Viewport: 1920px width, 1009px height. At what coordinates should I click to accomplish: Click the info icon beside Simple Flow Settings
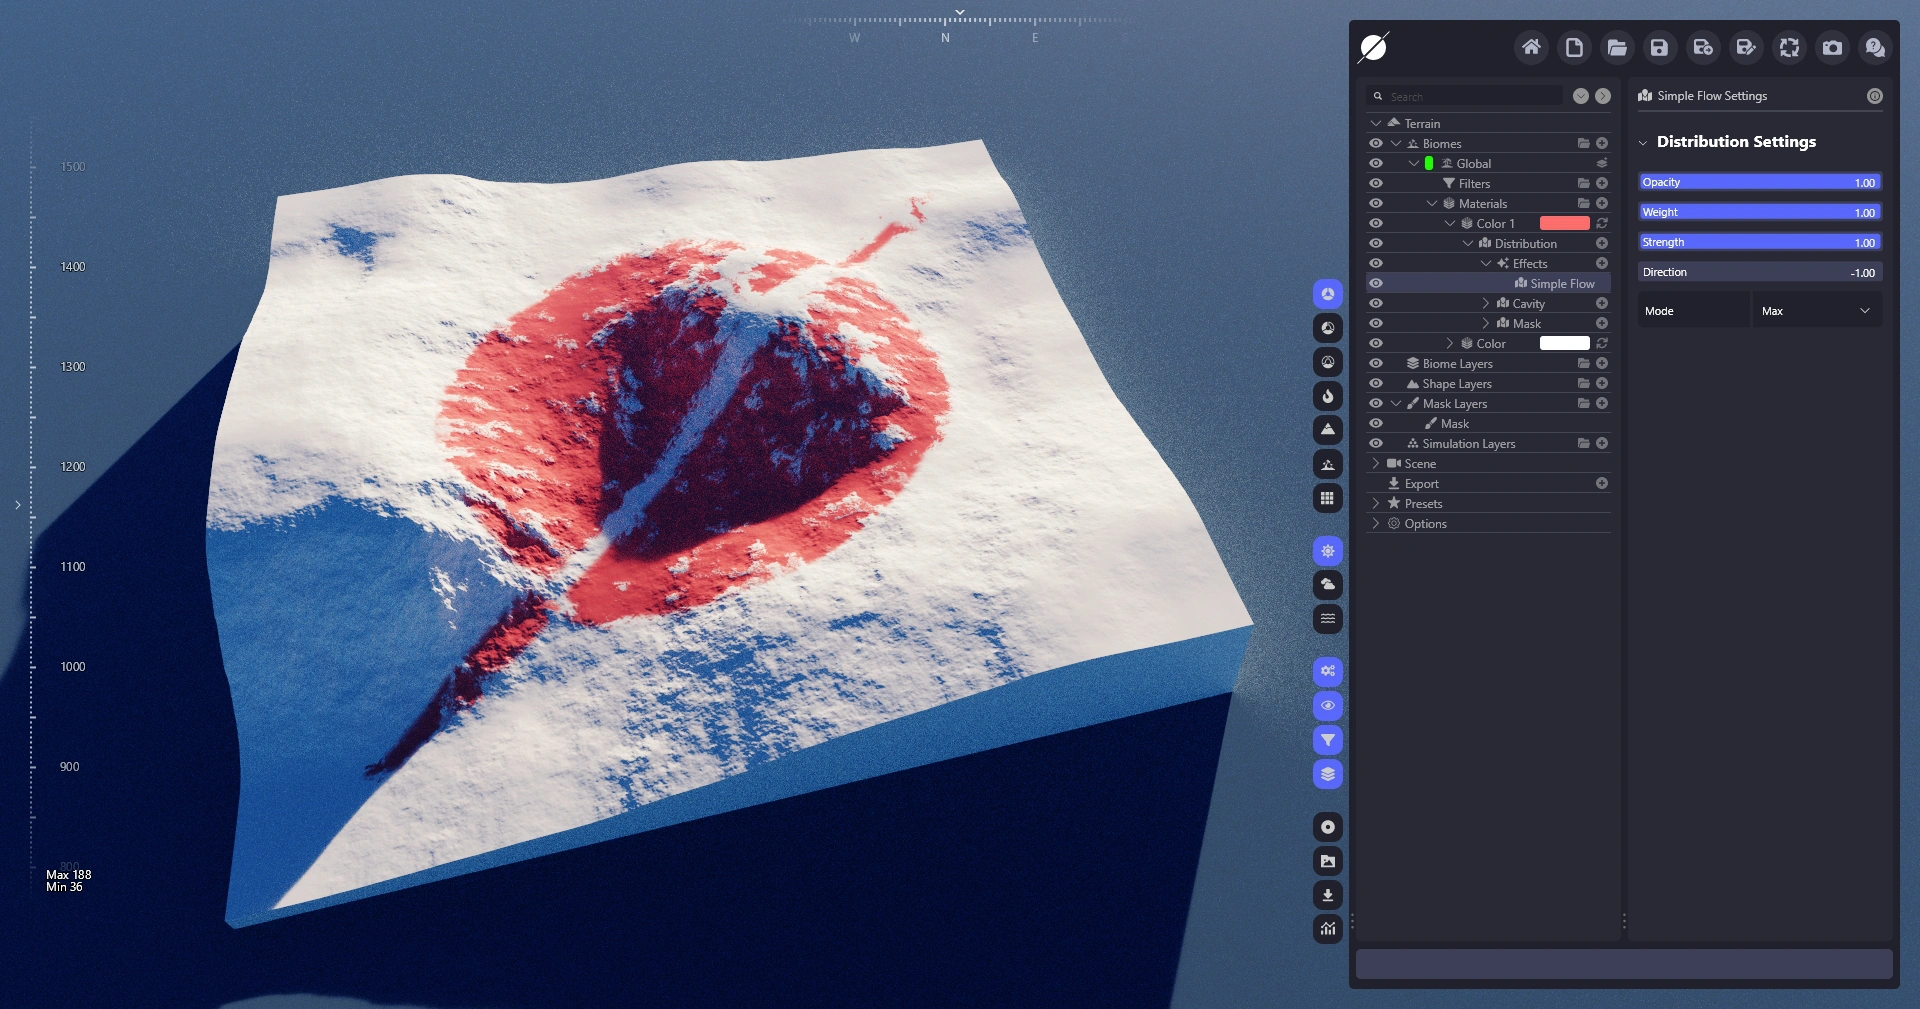coord(1875,96)
